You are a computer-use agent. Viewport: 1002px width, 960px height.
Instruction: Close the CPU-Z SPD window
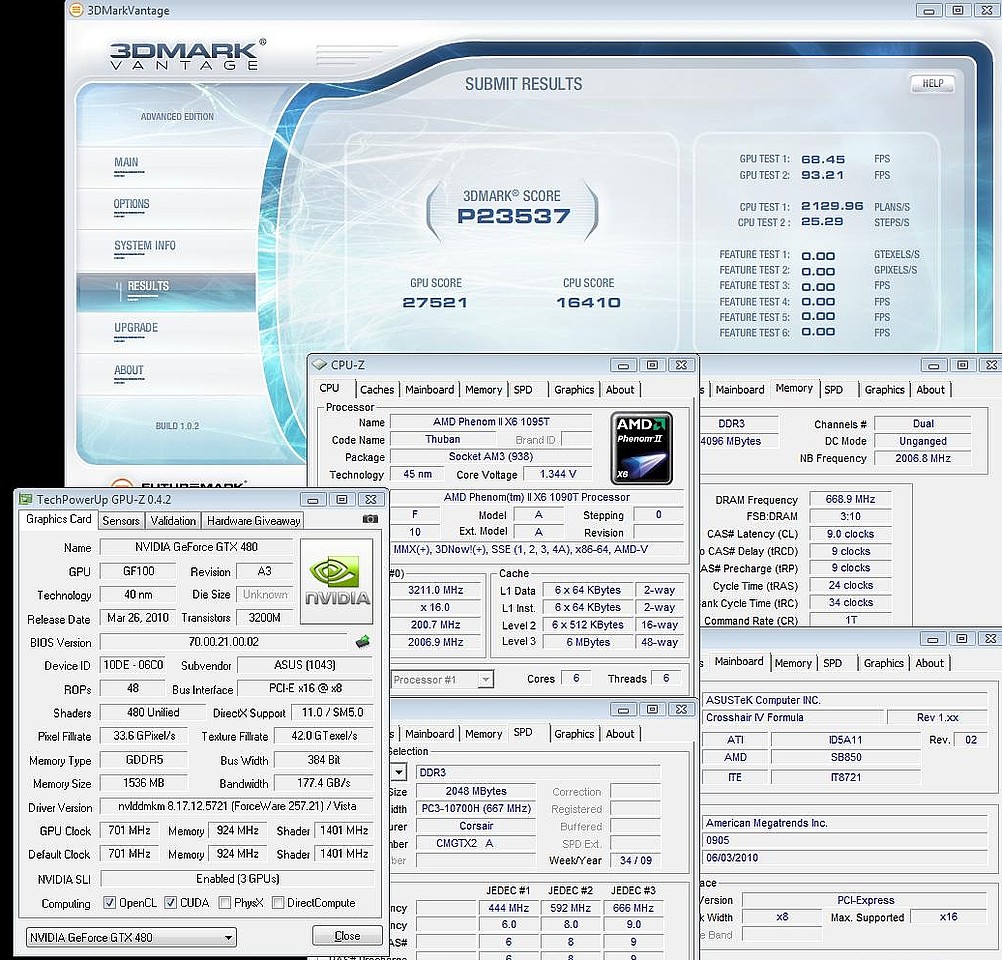point(681,709)
